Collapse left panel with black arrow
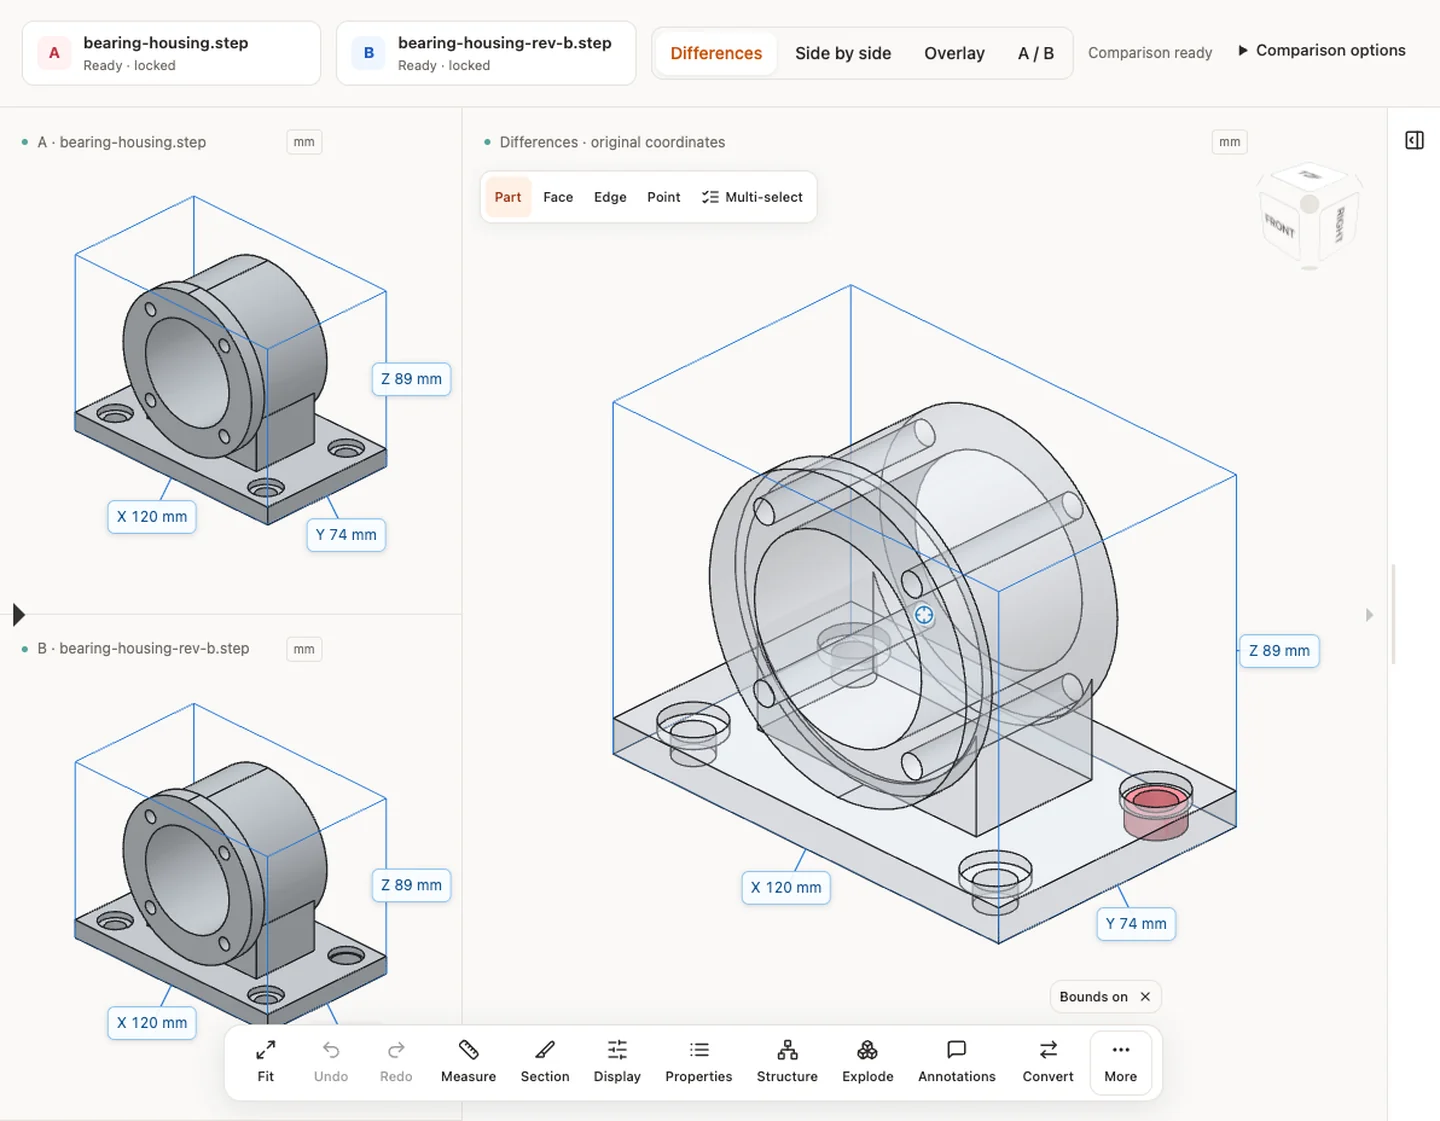1440x1121 pixels. [x=18, y=614]
